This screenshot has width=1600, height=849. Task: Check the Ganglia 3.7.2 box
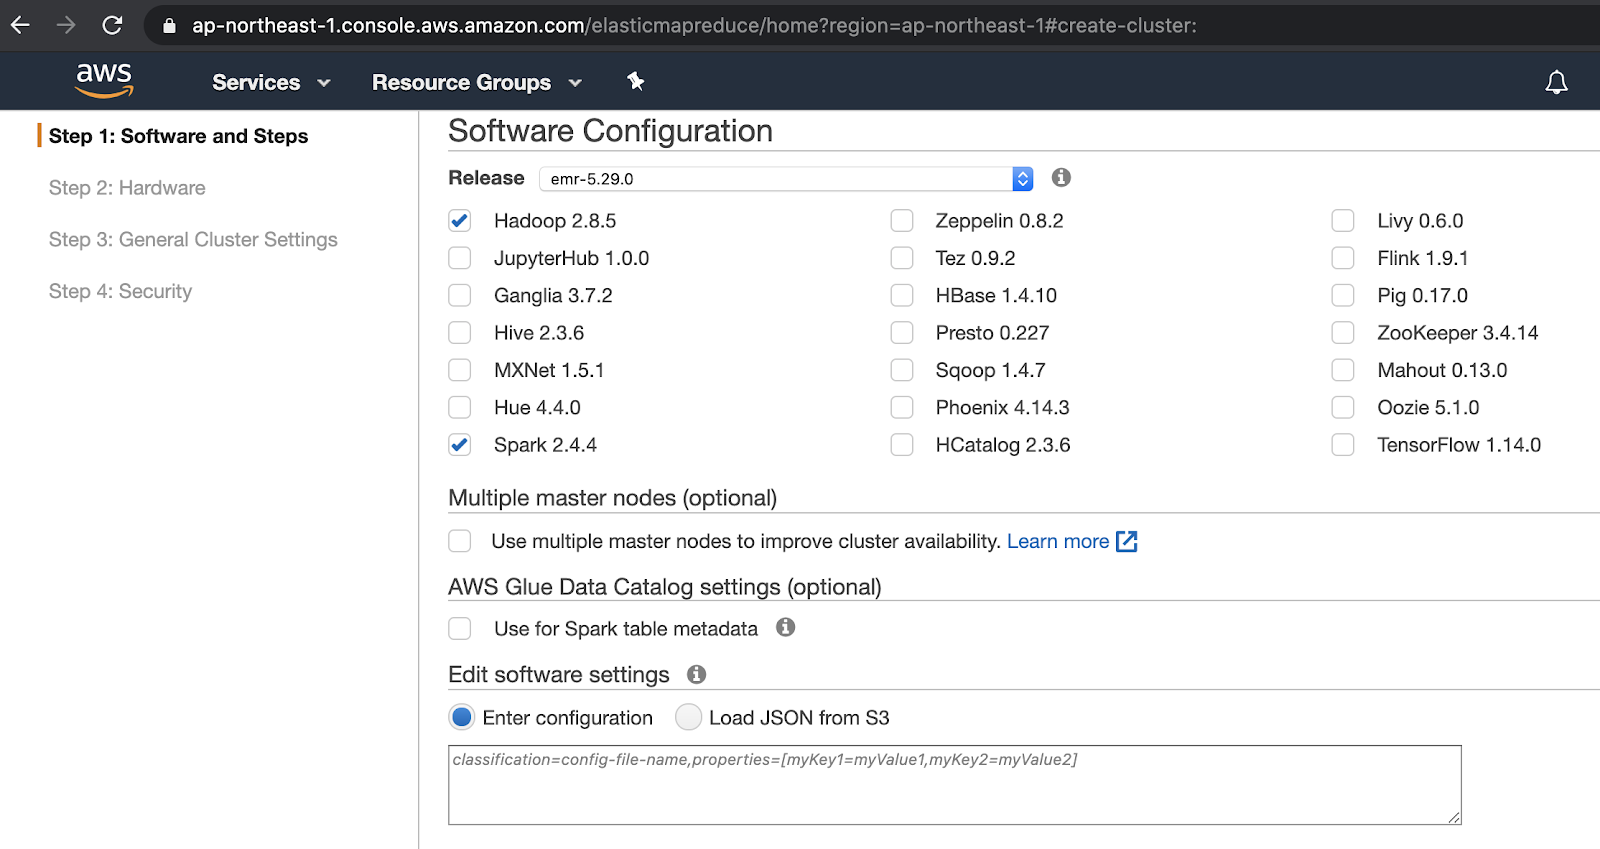(x=460, y=295)
